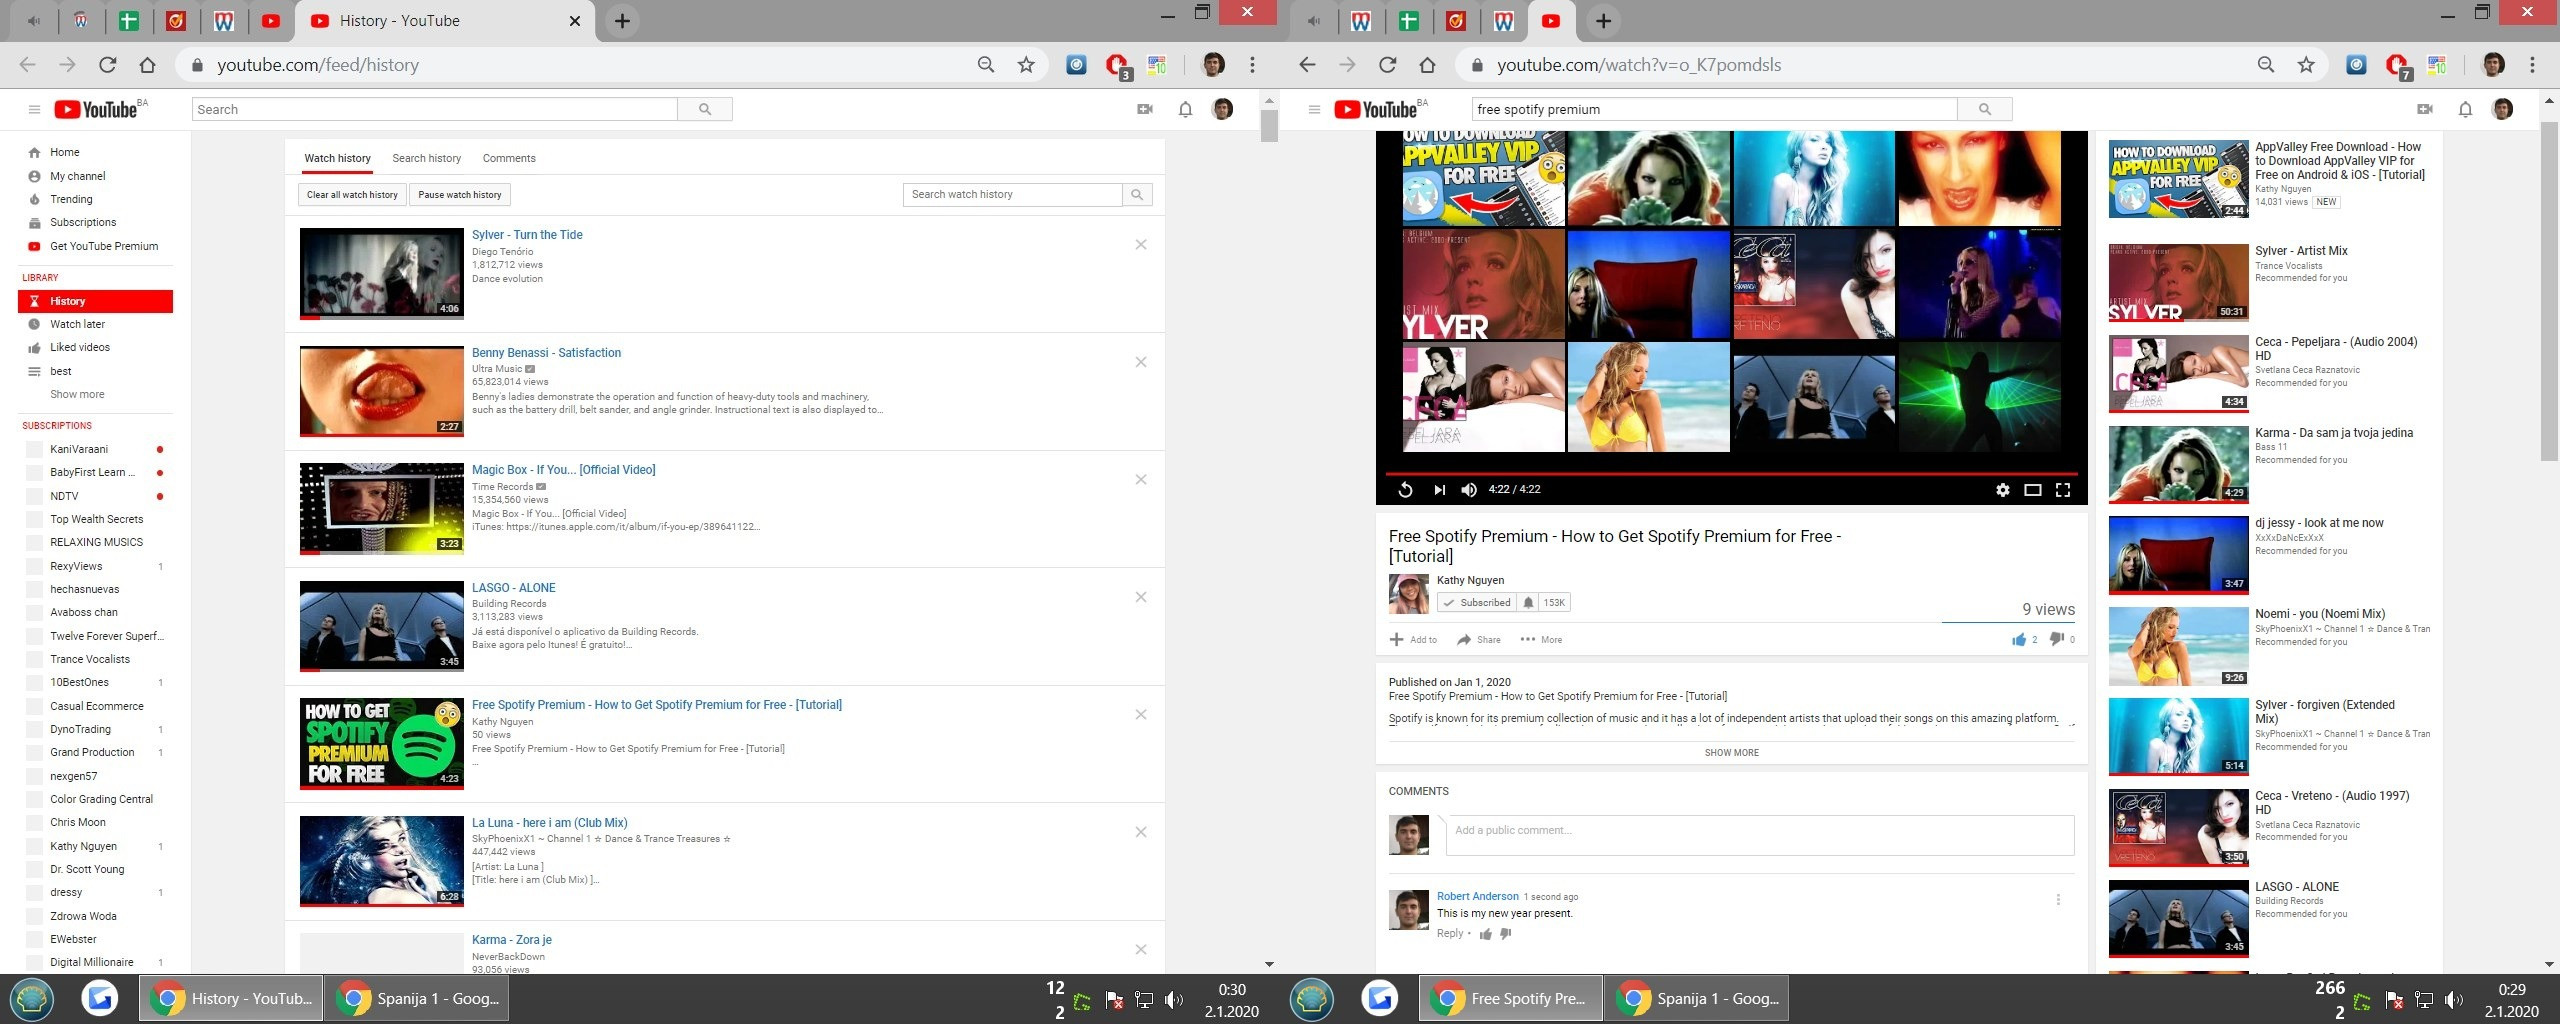The image size is (2560, 1024).
Task: Open comment options three-dot menu for Robert Anderson
Action: [2058, 900]
